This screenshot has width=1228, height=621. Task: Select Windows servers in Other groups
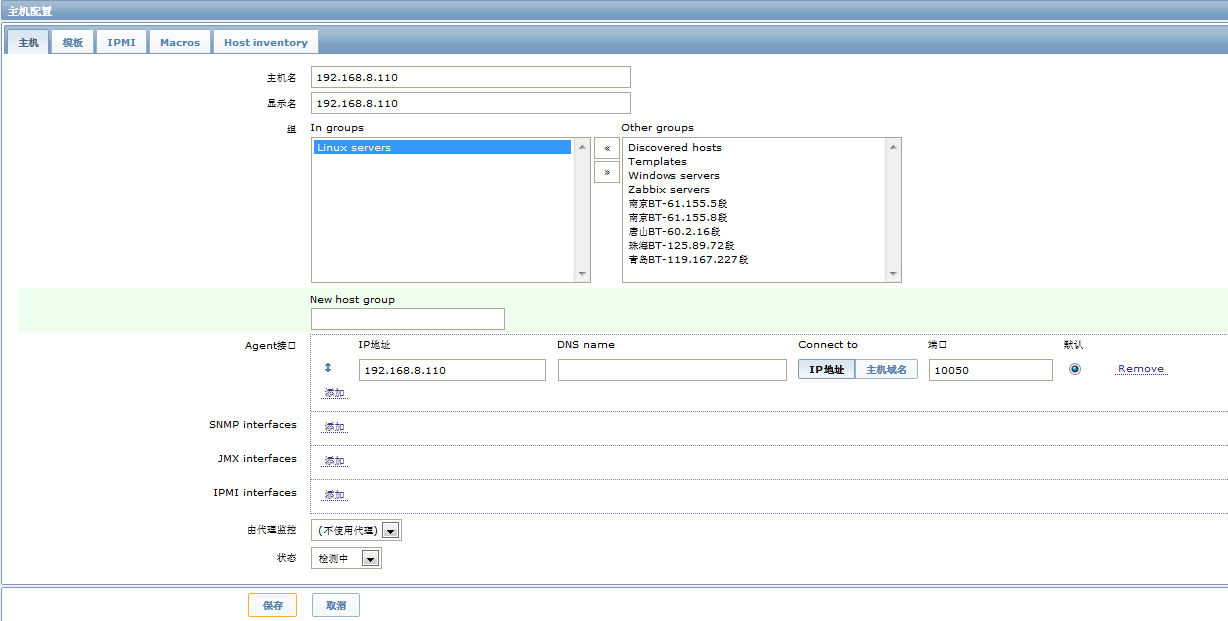click(x=673, y=175)
